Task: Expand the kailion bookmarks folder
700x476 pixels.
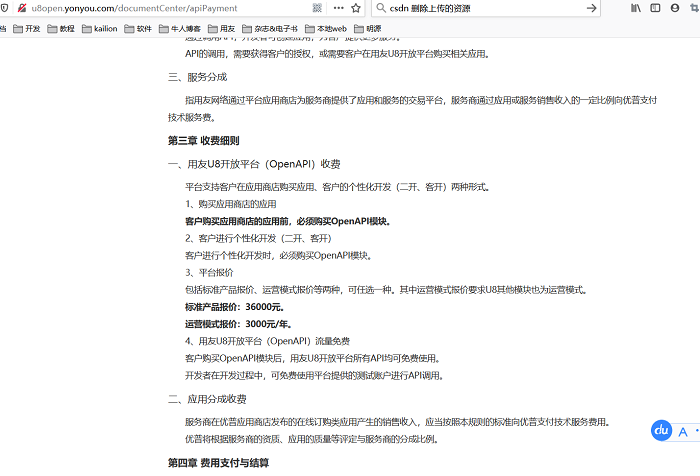Action: pos(100,29)
